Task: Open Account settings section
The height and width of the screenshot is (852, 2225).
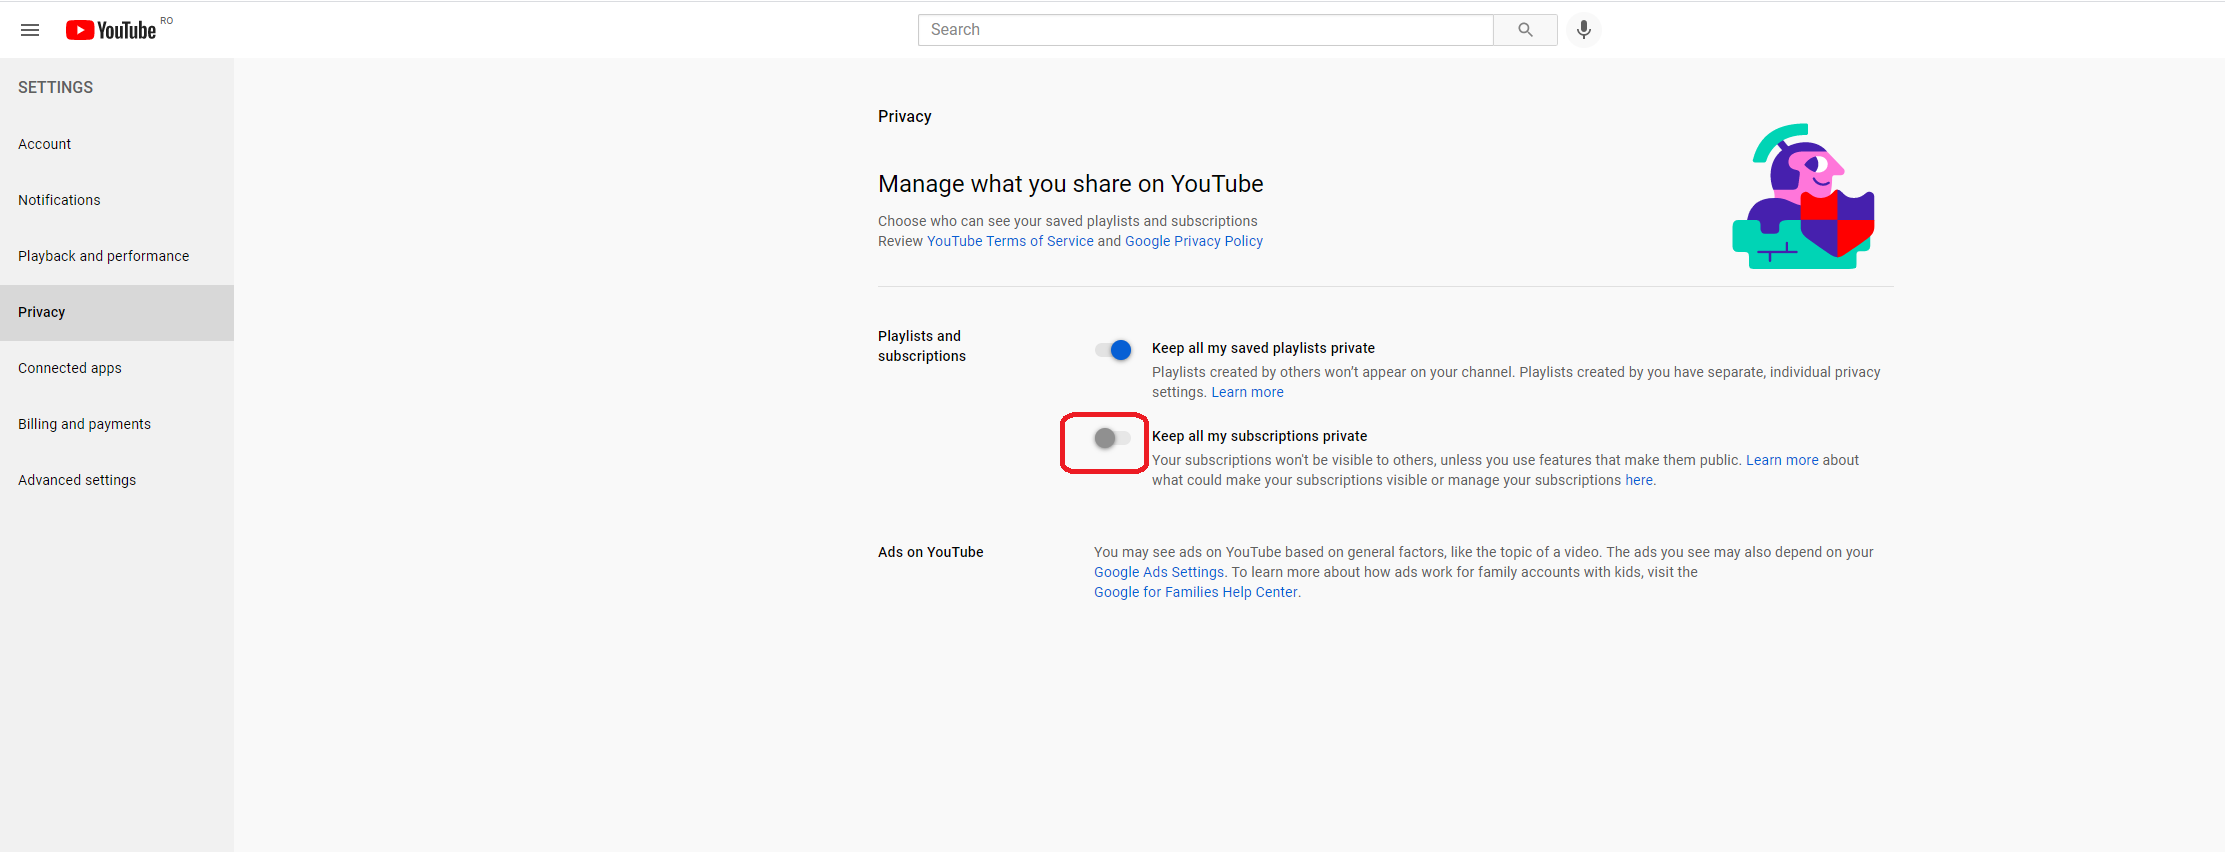Action: (45, 144)
